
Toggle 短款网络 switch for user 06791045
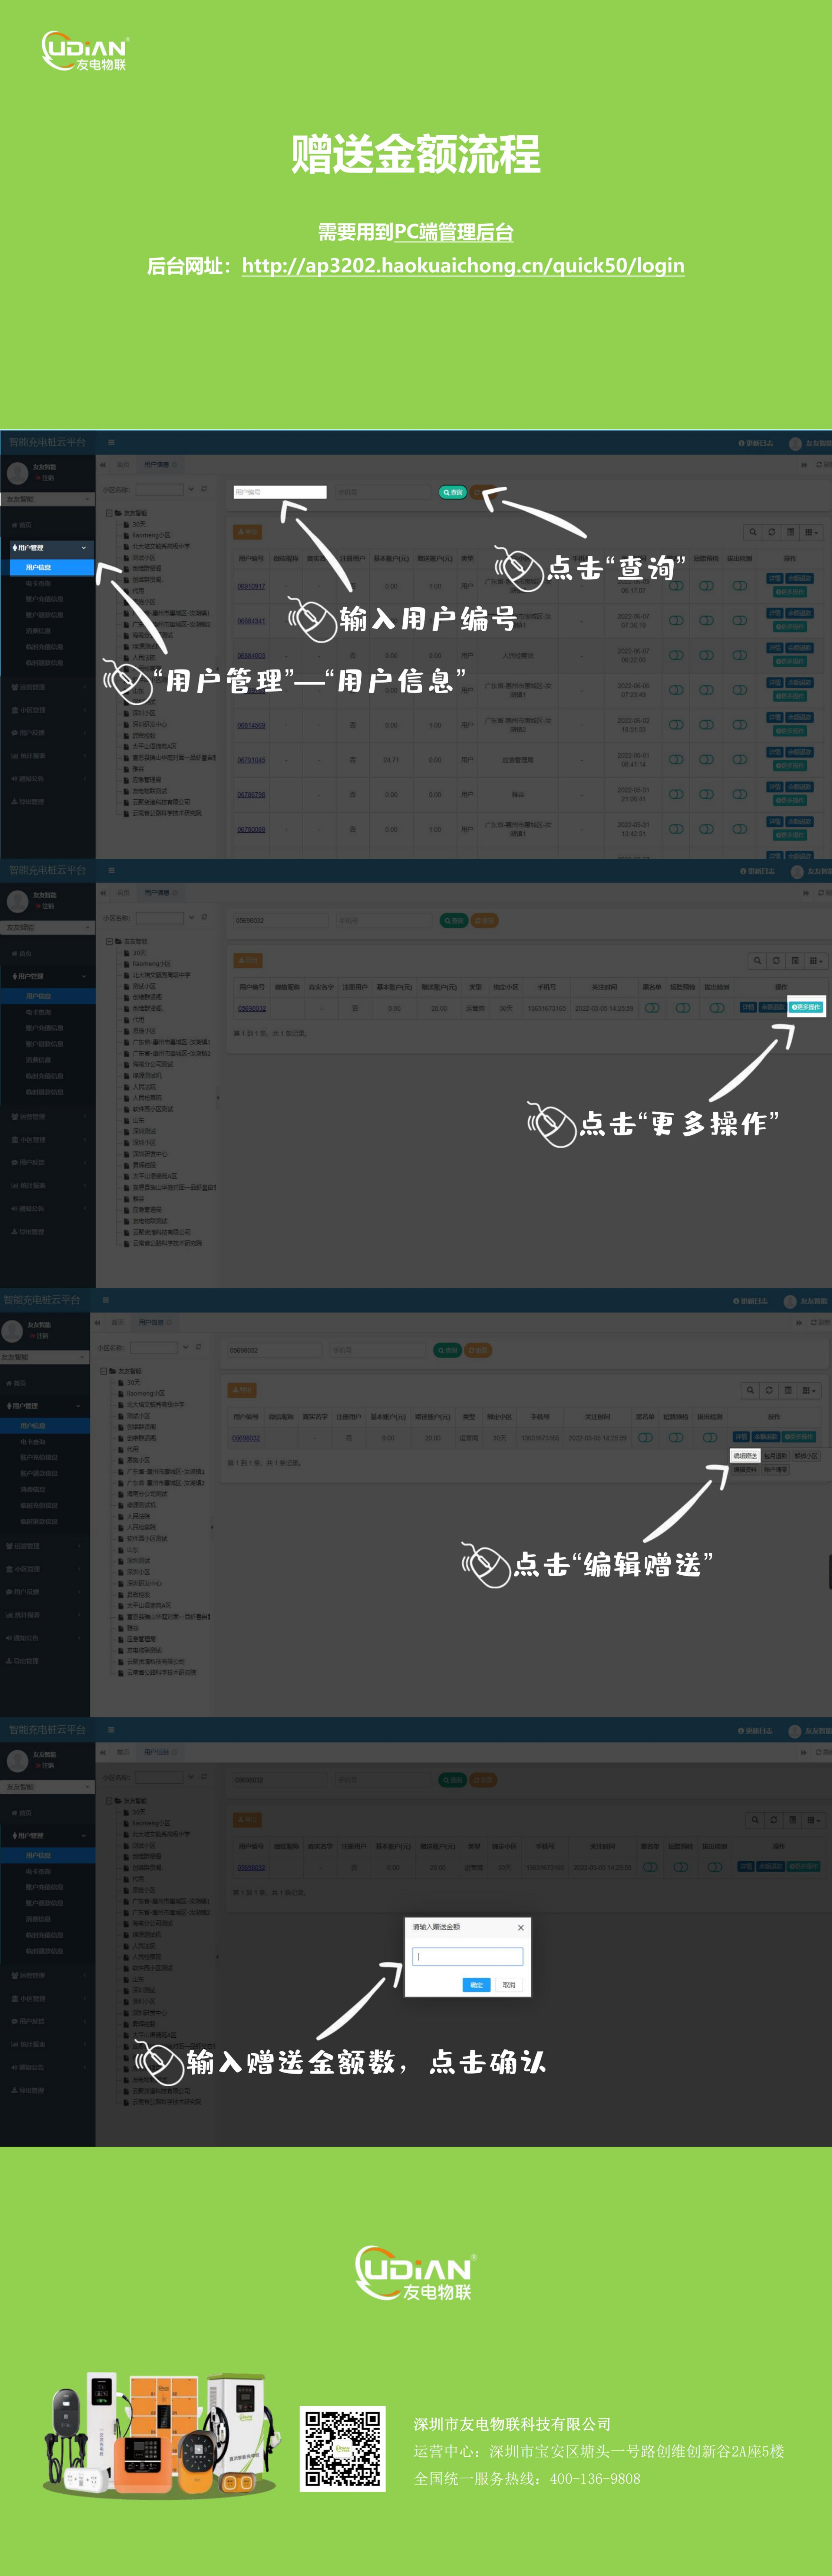point(706,760)
